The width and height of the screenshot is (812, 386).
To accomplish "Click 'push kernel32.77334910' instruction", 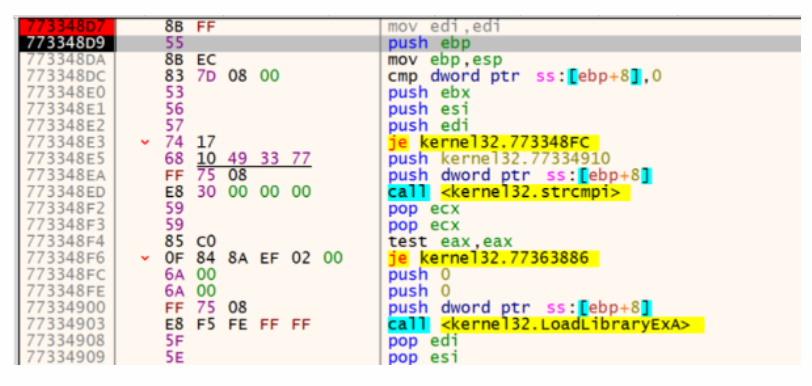I will (x=499, y=159).
